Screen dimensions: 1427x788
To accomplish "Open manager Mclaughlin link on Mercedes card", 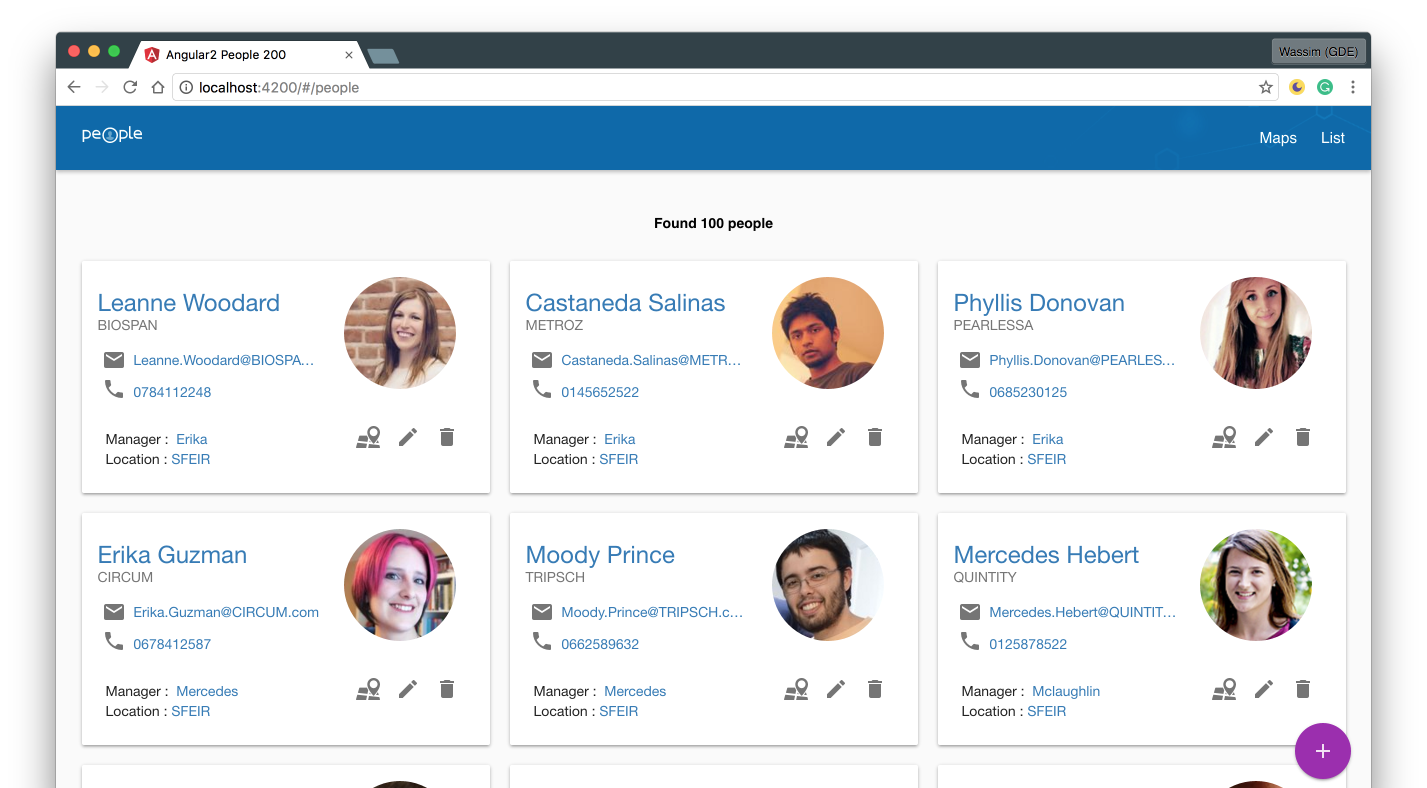I will [1066, 691].
